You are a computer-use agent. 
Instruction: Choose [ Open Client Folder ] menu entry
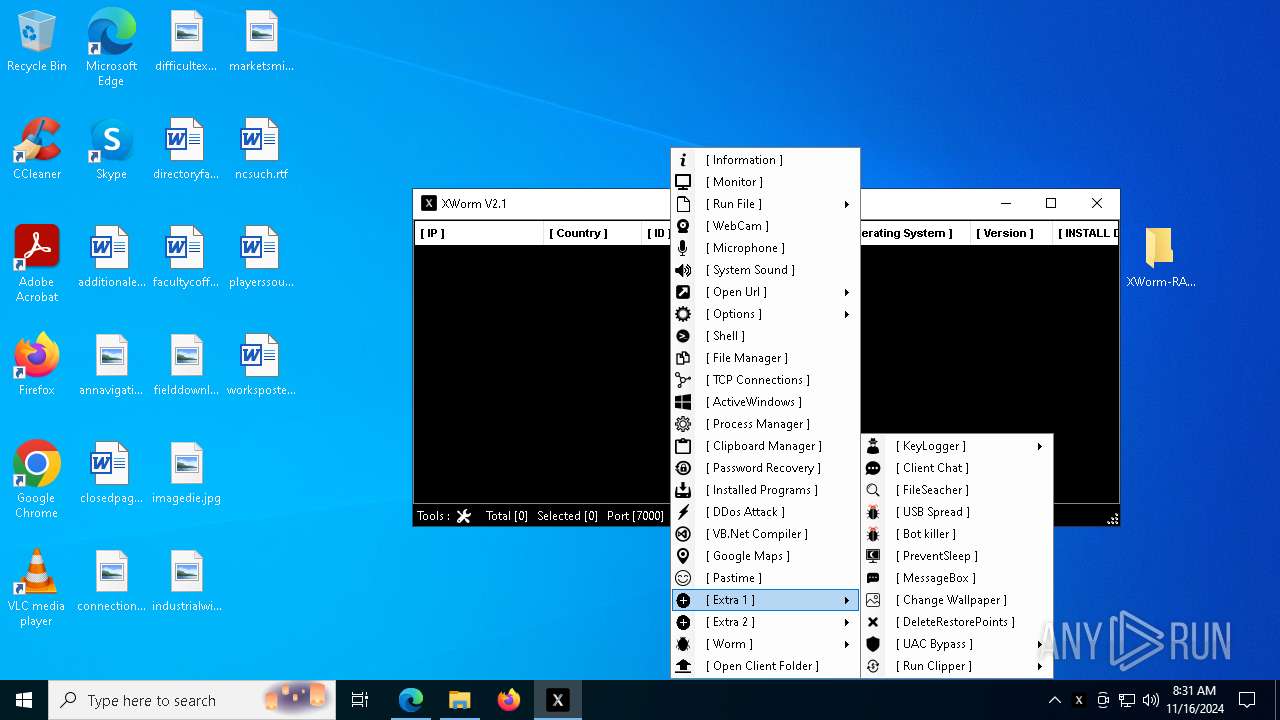(765, 666)
